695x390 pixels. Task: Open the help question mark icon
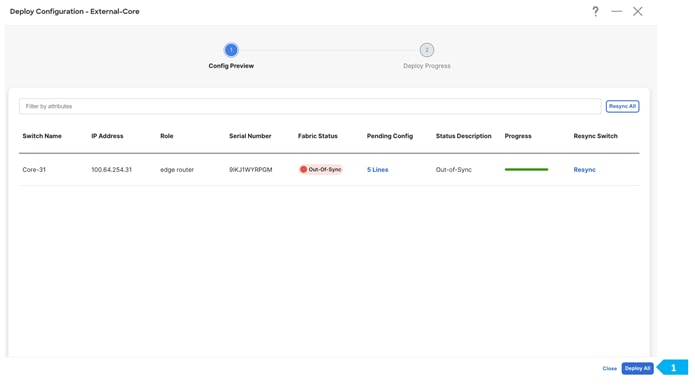[595, 12]
